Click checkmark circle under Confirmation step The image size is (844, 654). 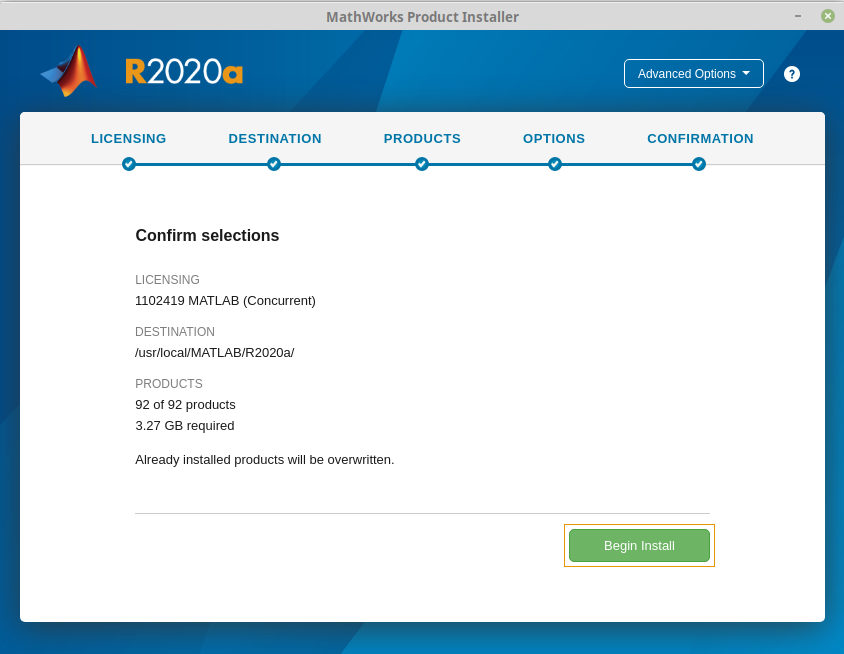[699, 164]
